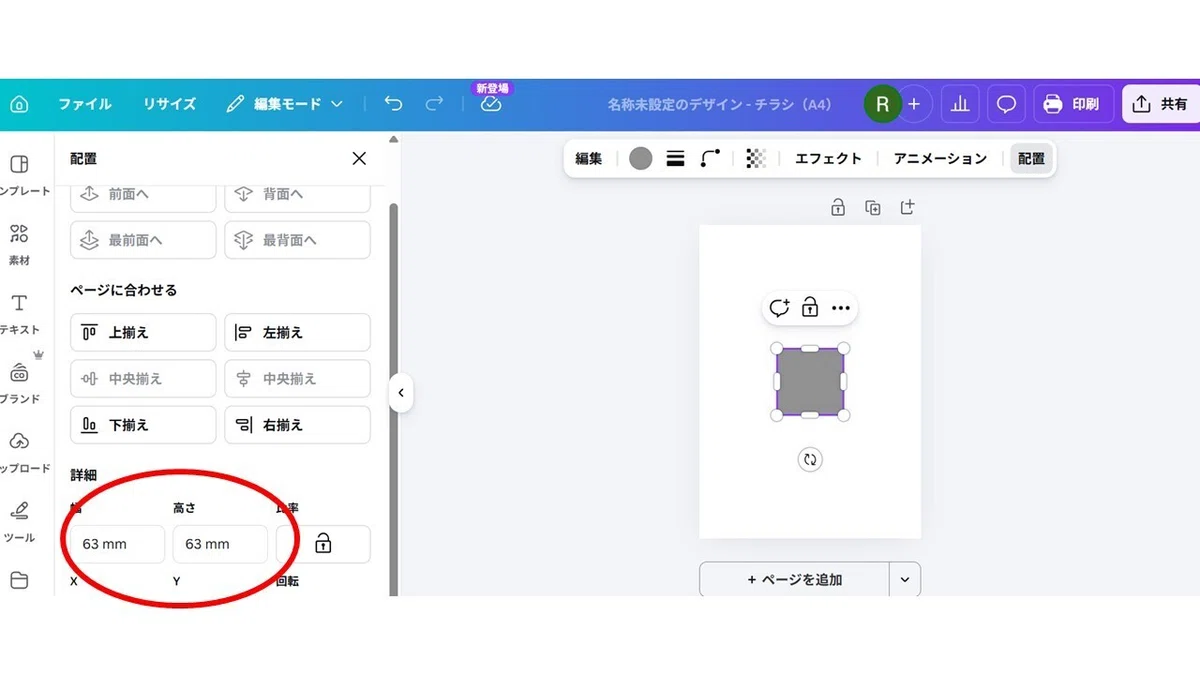1200x675 pixels.
Task: Expand the add page dropdown arrow
Action: [x=905, y=580]
